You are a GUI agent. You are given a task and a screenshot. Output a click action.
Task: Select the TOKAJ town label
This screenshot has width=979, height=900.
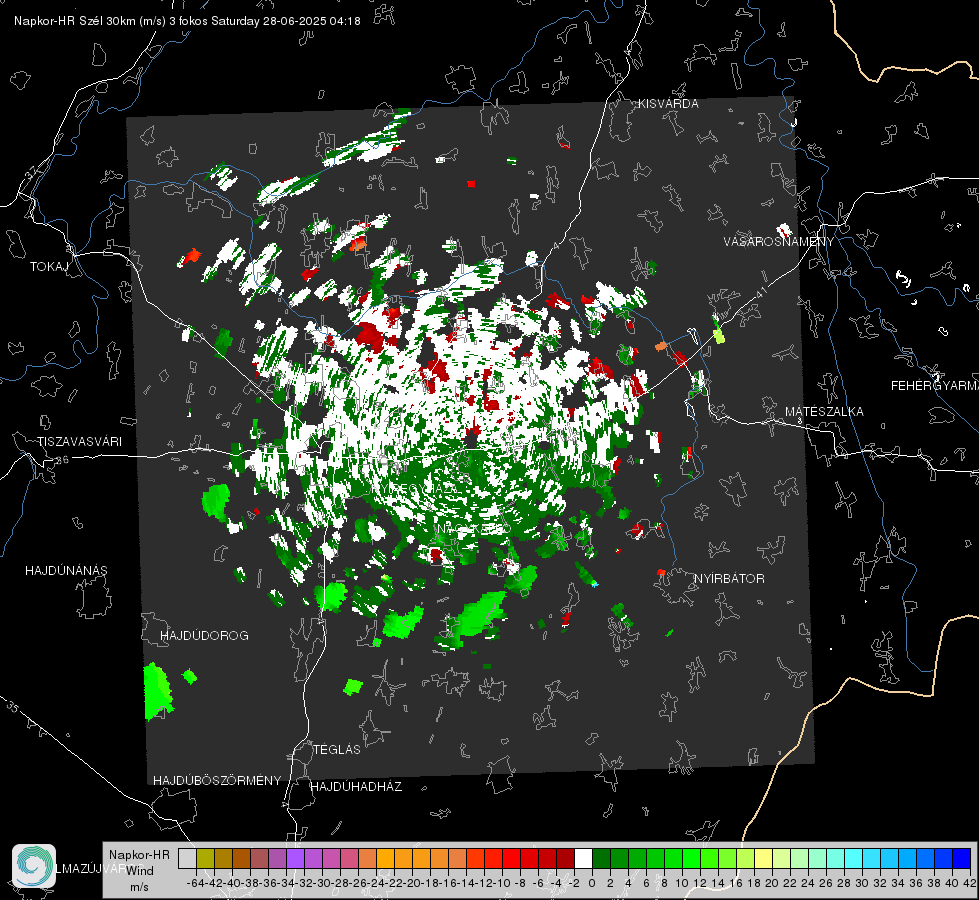(x=48, y=267)
